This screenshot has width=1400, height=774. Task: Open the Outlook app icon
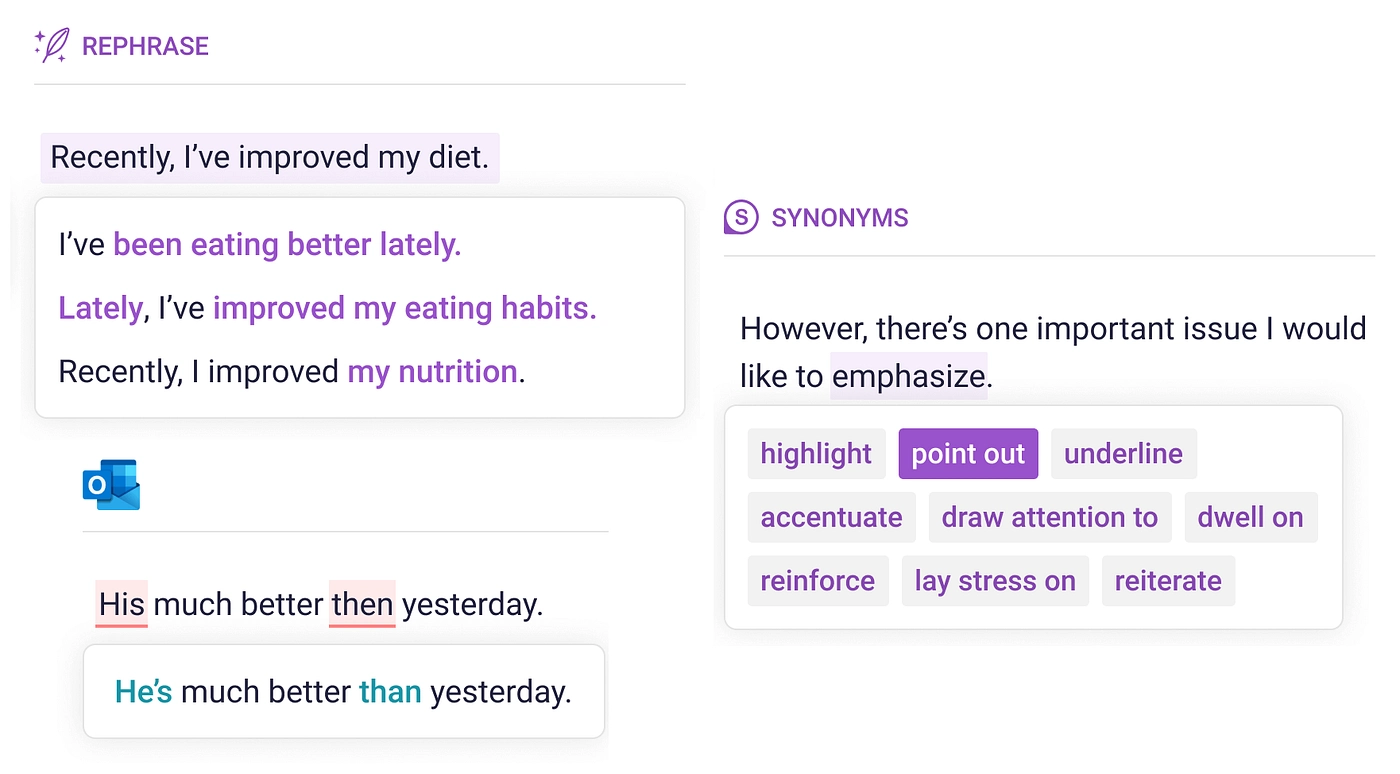pyautogui.click(x=111, y=485)
